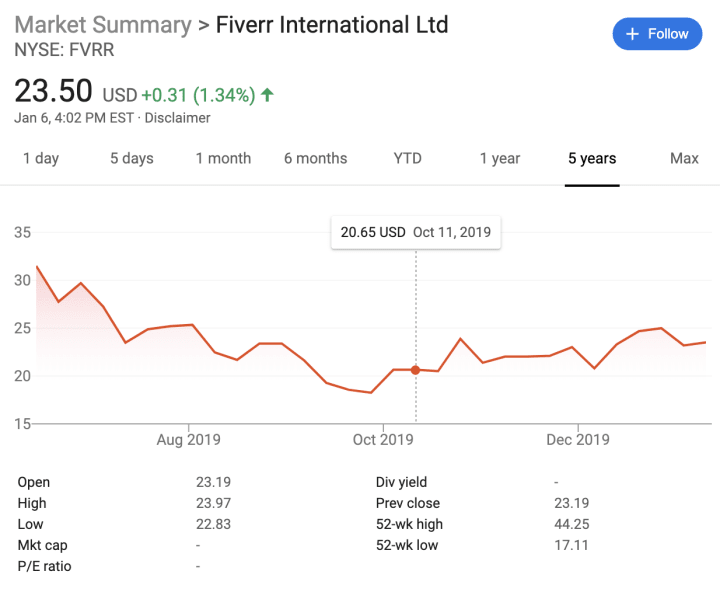Switch to the 1 day range tab
Screen dimensions: 720x599
coord(41,158)
